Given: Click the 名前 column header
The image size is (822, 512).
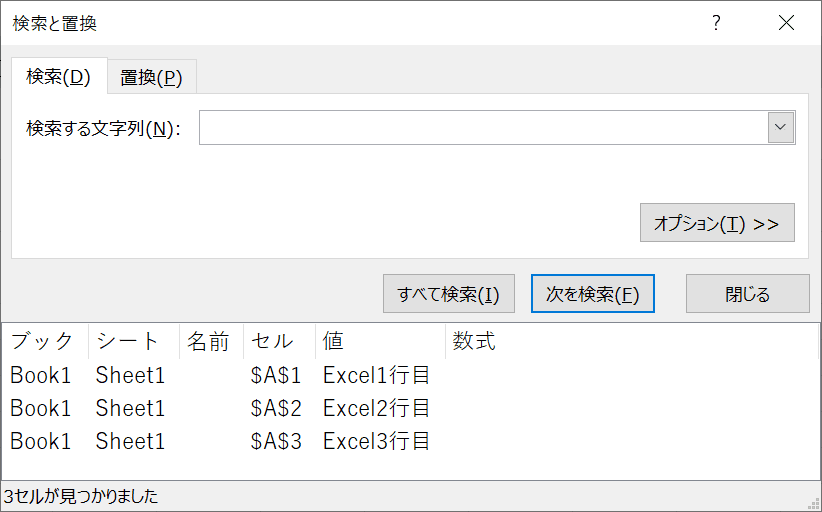Looking at the screenshot, I should (212, 341).
